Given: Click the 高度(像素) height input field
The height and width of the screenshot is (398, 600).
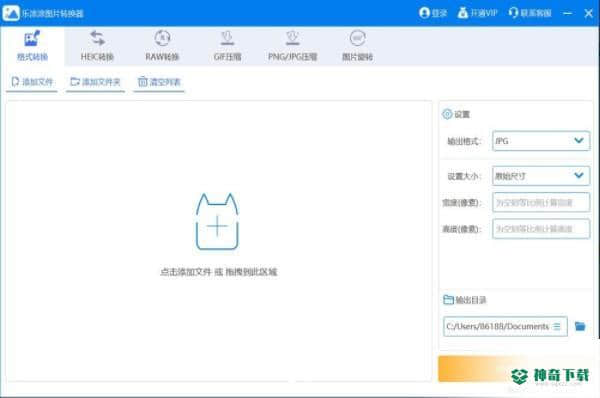Looking at the screenshot, I should (541, 229).
